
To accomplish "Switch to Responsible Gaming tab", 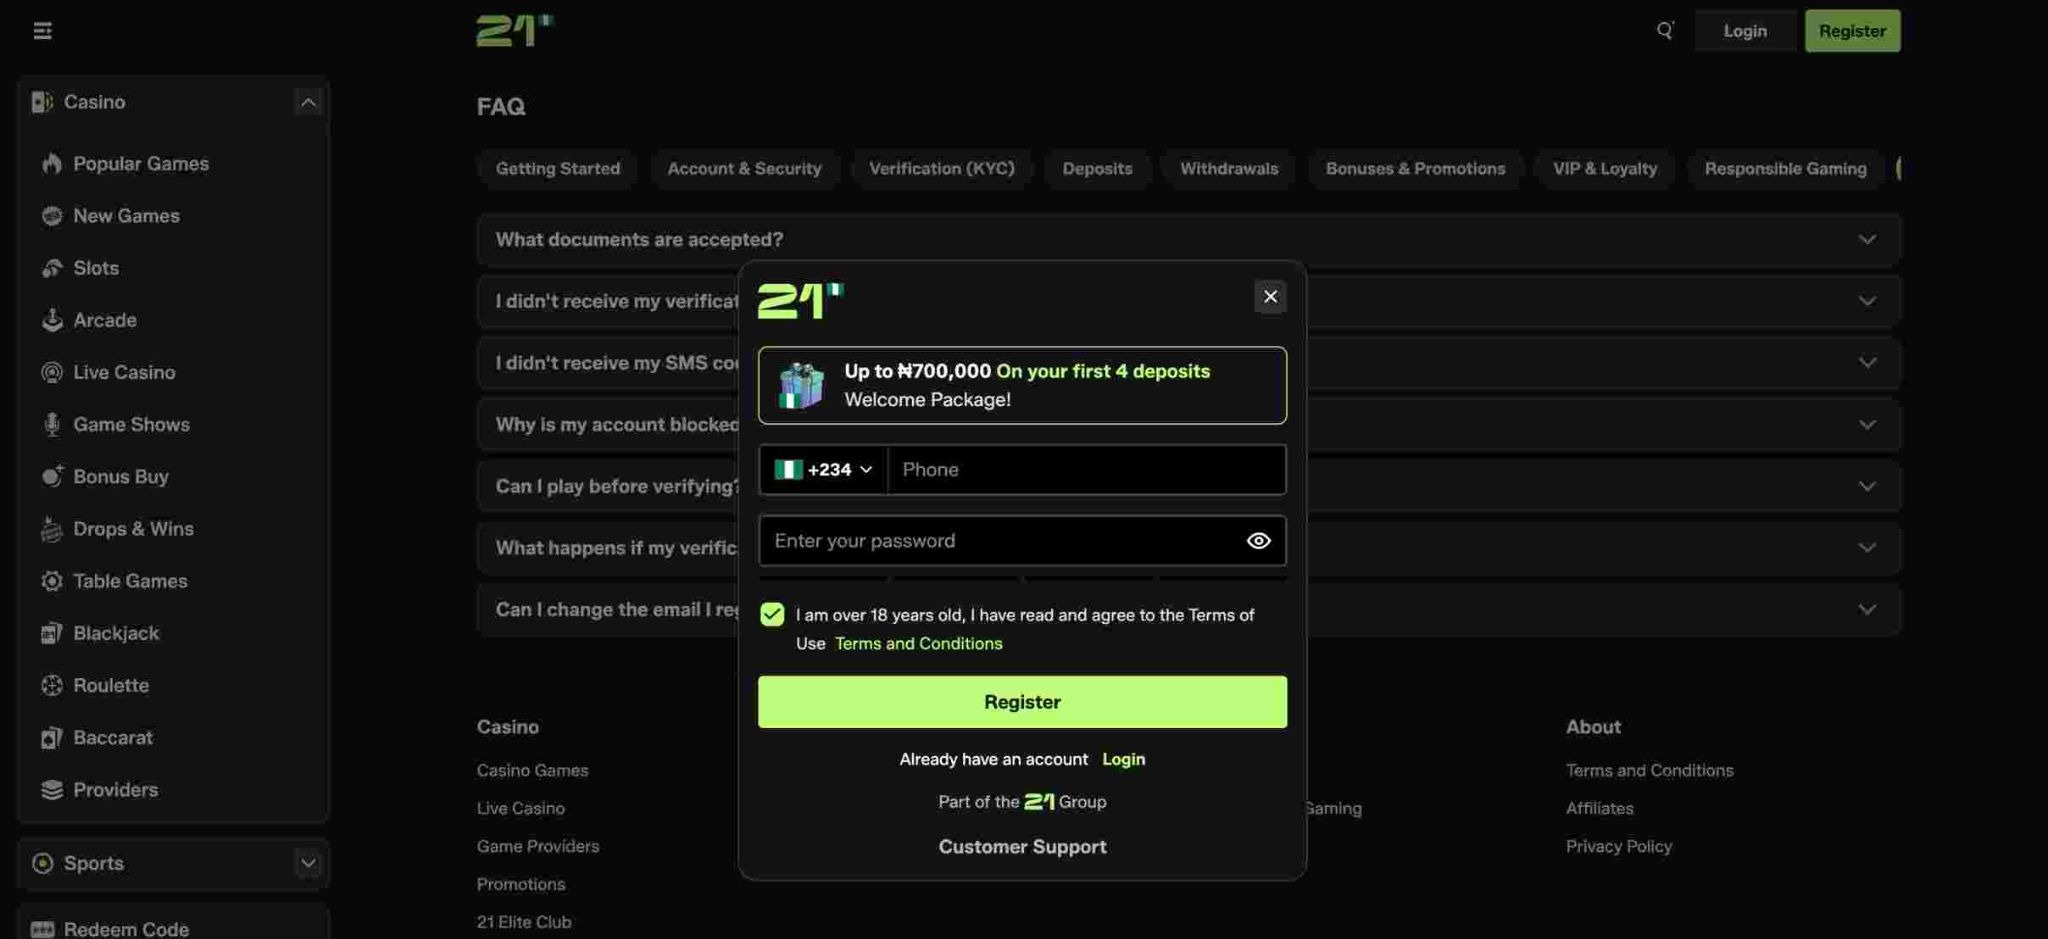I will pyautogui.click(x=1785, y=169).
